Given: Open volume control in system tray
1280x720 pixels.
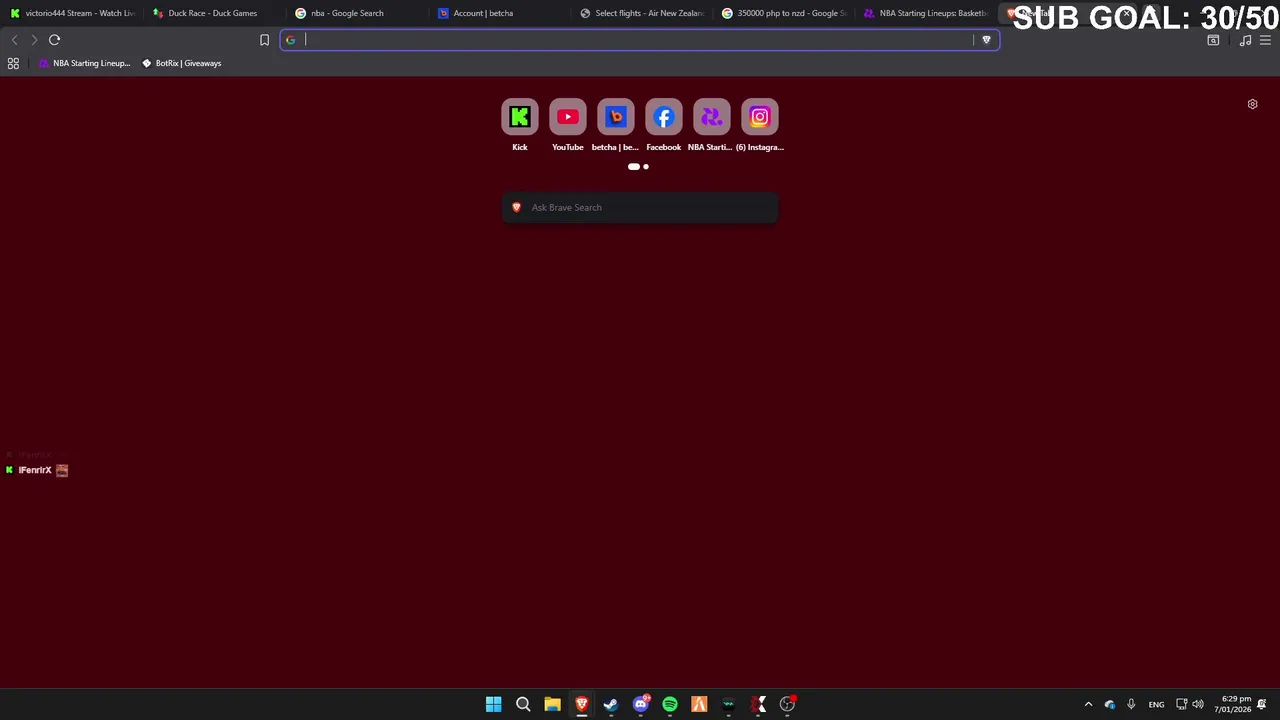Looking at the screenshot, I should point(1198,704).
